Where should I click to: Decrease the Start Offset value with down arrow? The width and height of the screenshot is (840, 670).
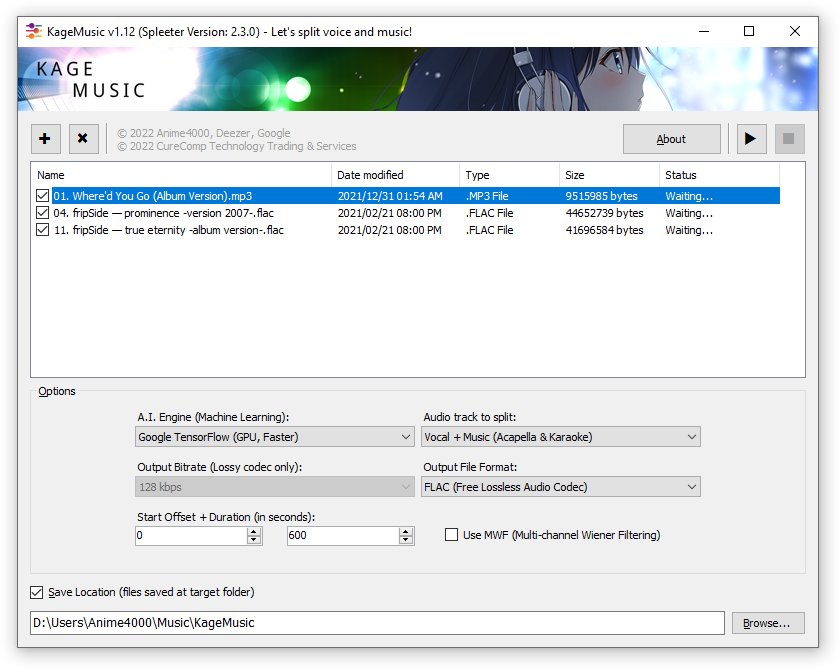(254, 540)
